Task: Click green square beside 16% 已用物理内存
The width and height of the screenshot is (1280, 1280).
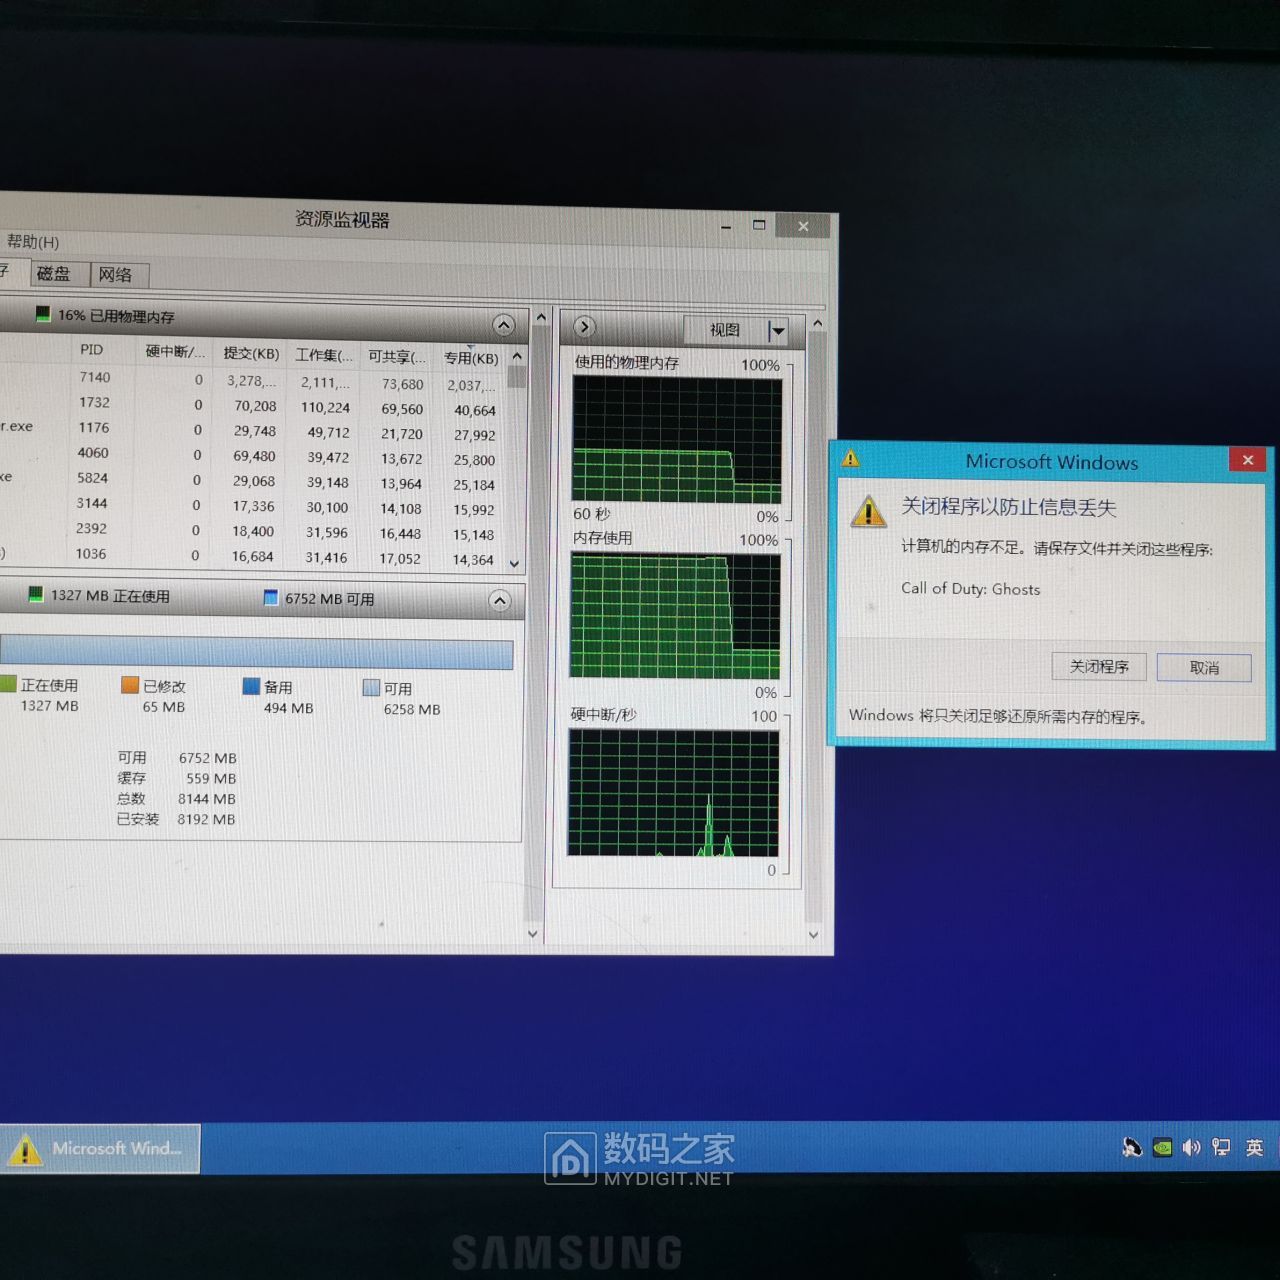Action: [x=43, y=314]
